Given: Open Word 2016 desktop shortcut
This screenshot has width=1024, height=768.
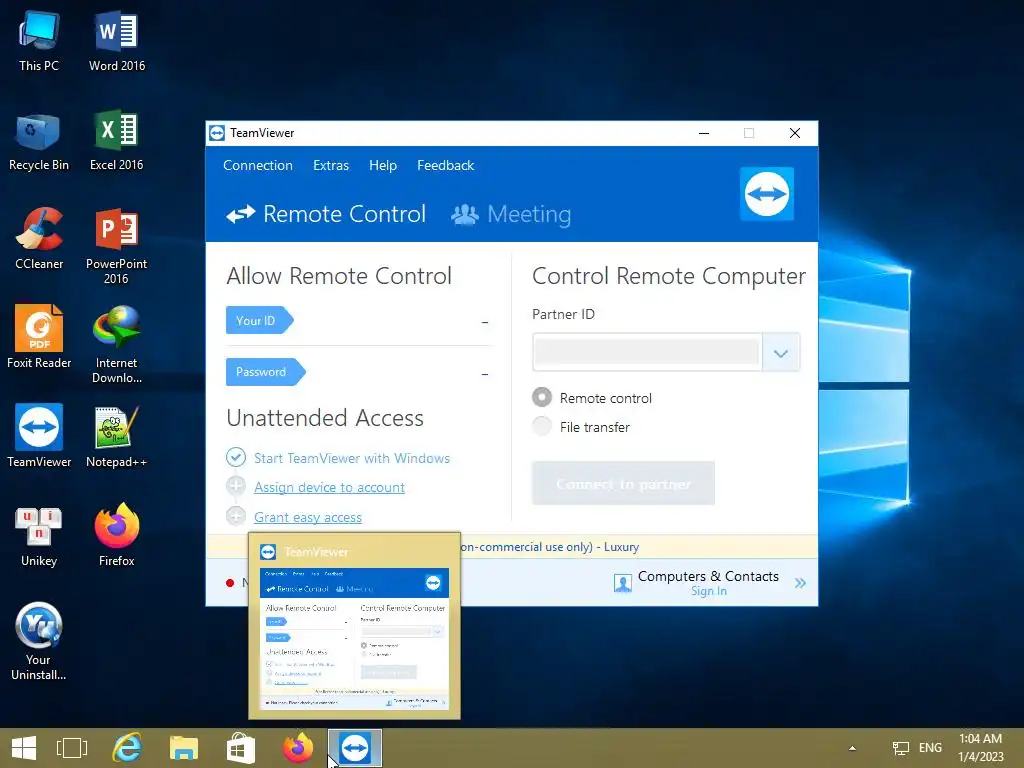Looking at the screenshot, I should point(117,40).
